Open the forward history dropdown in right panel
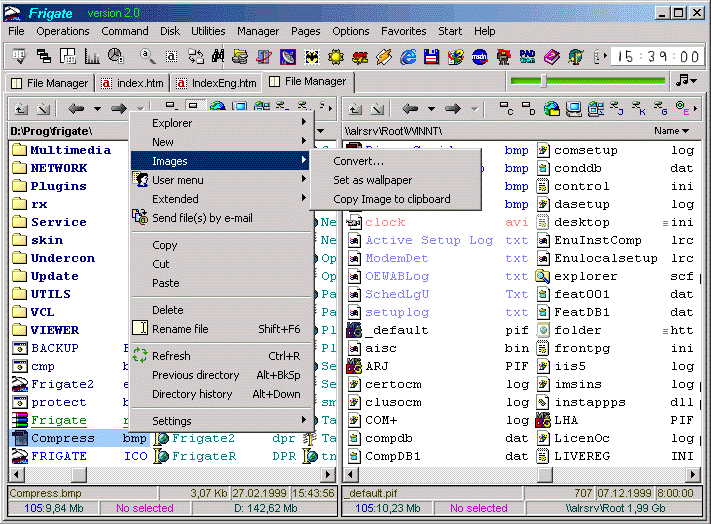711x524 pixels. [x=474, y=109]
